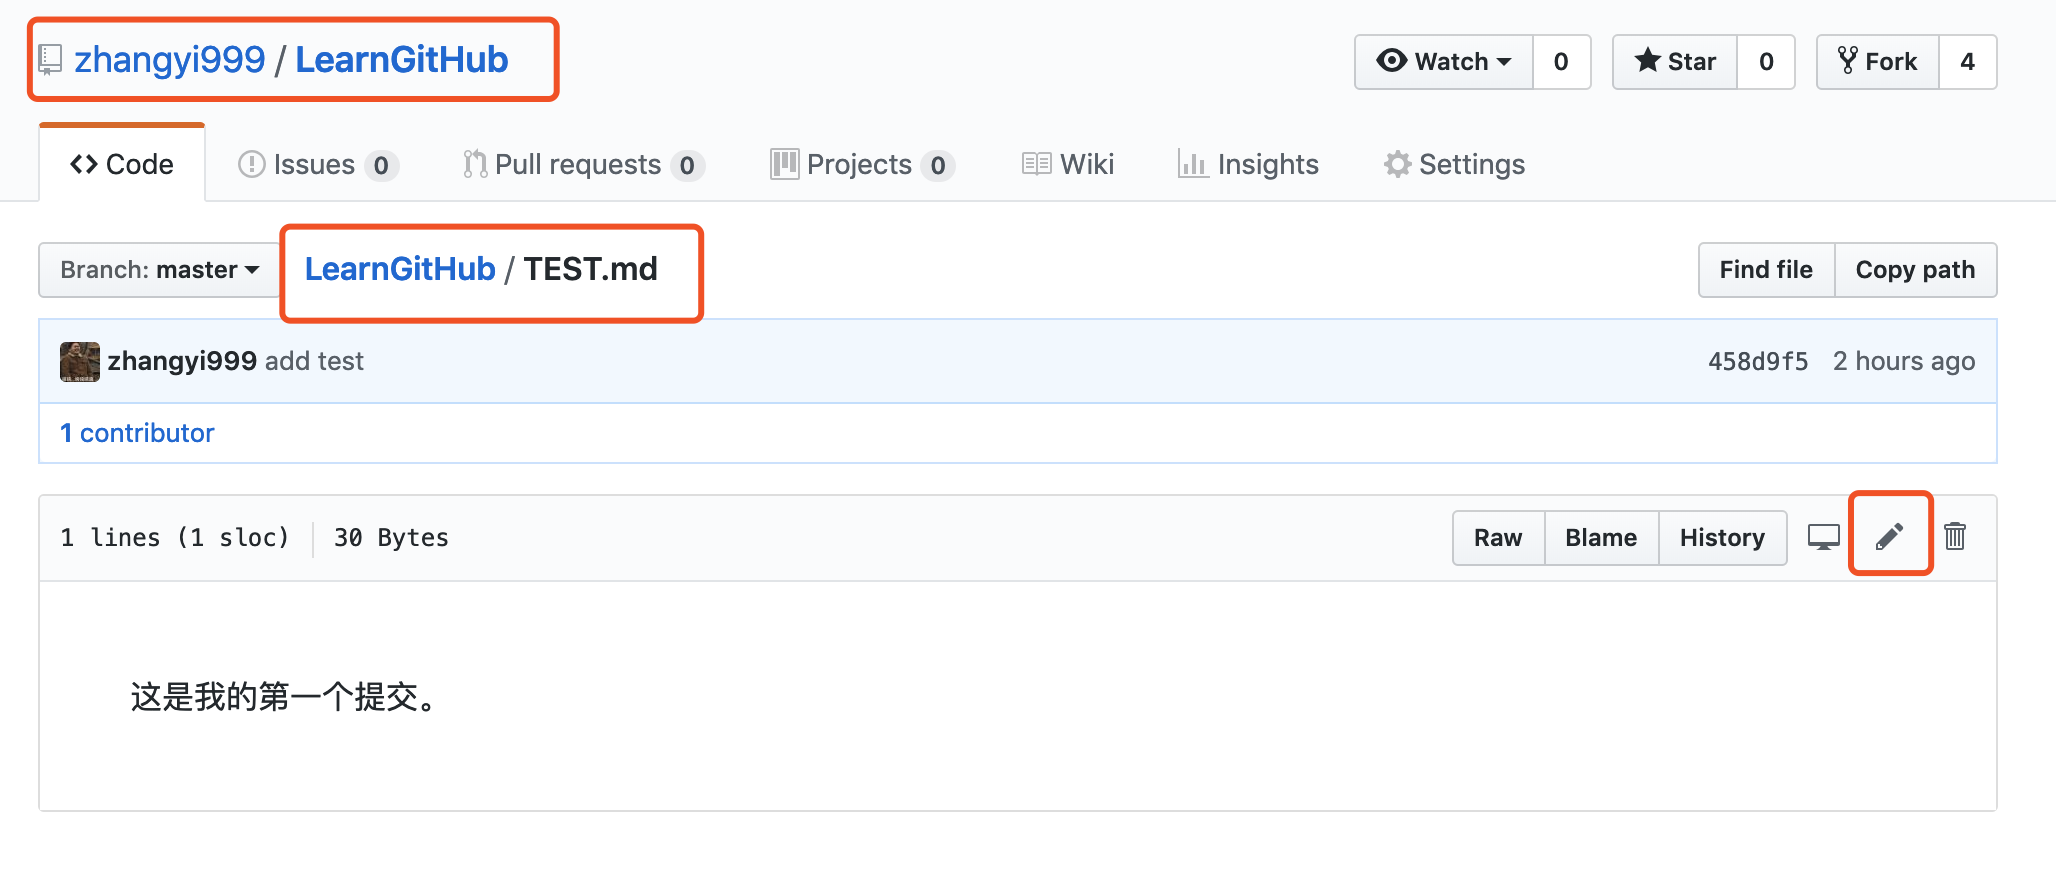Open repository Settings tab

pyautogui.click(x=1454, y=164)
